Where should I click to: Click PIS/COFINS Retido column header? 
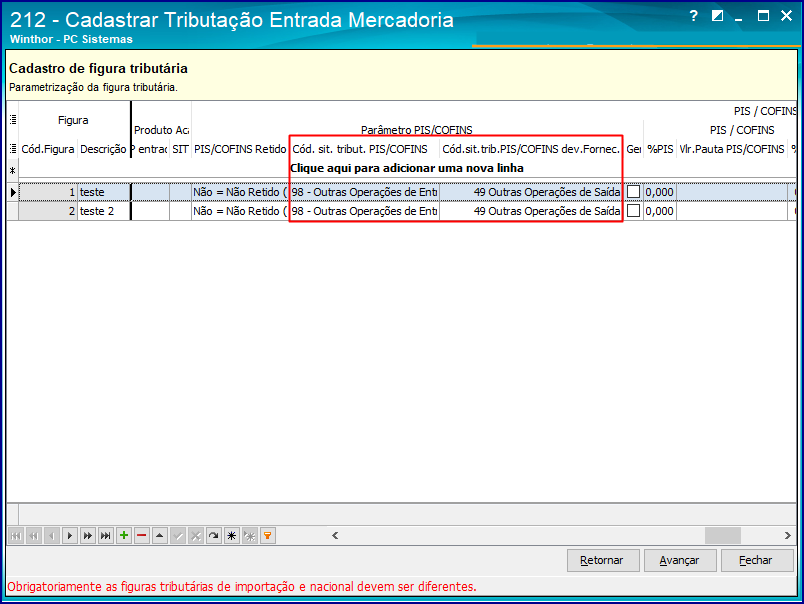pos(240,149)
